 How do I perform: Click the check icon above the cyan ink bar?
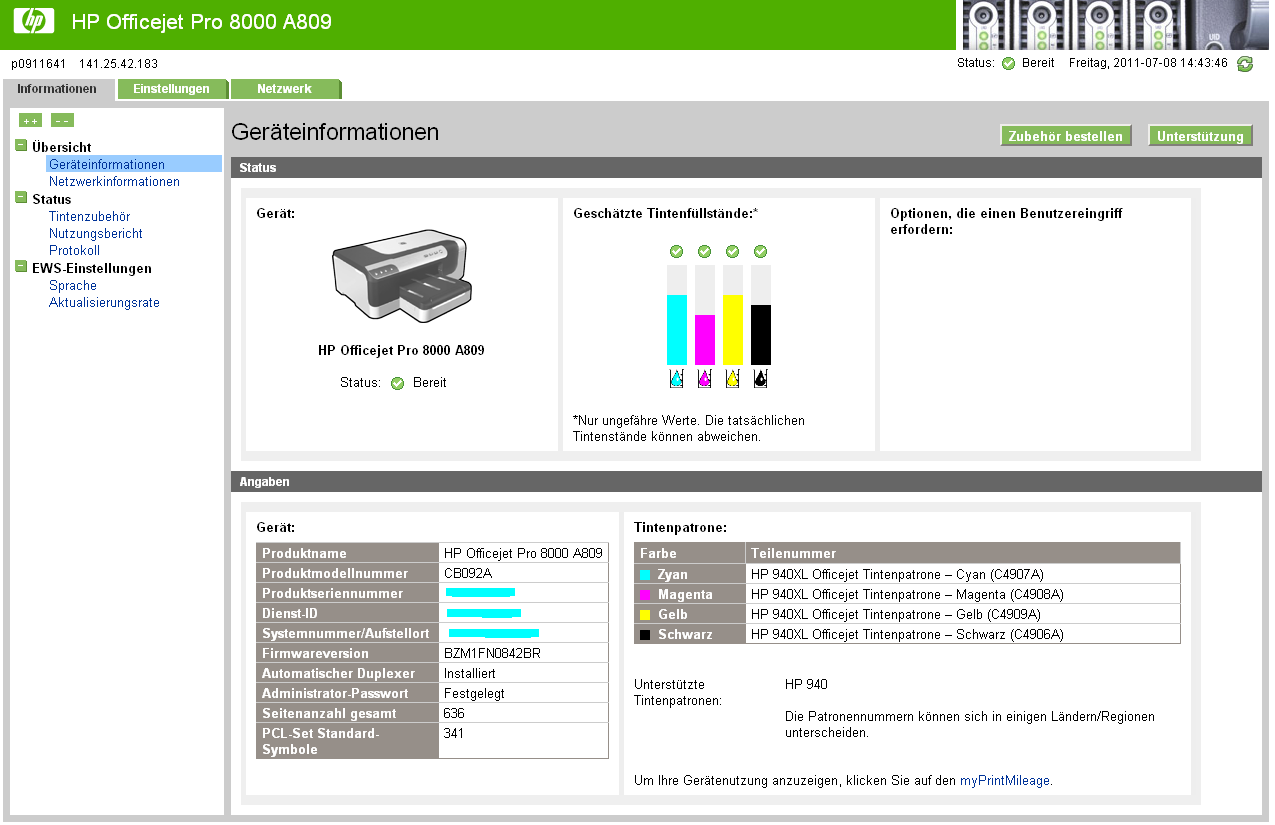click(677, 251)
